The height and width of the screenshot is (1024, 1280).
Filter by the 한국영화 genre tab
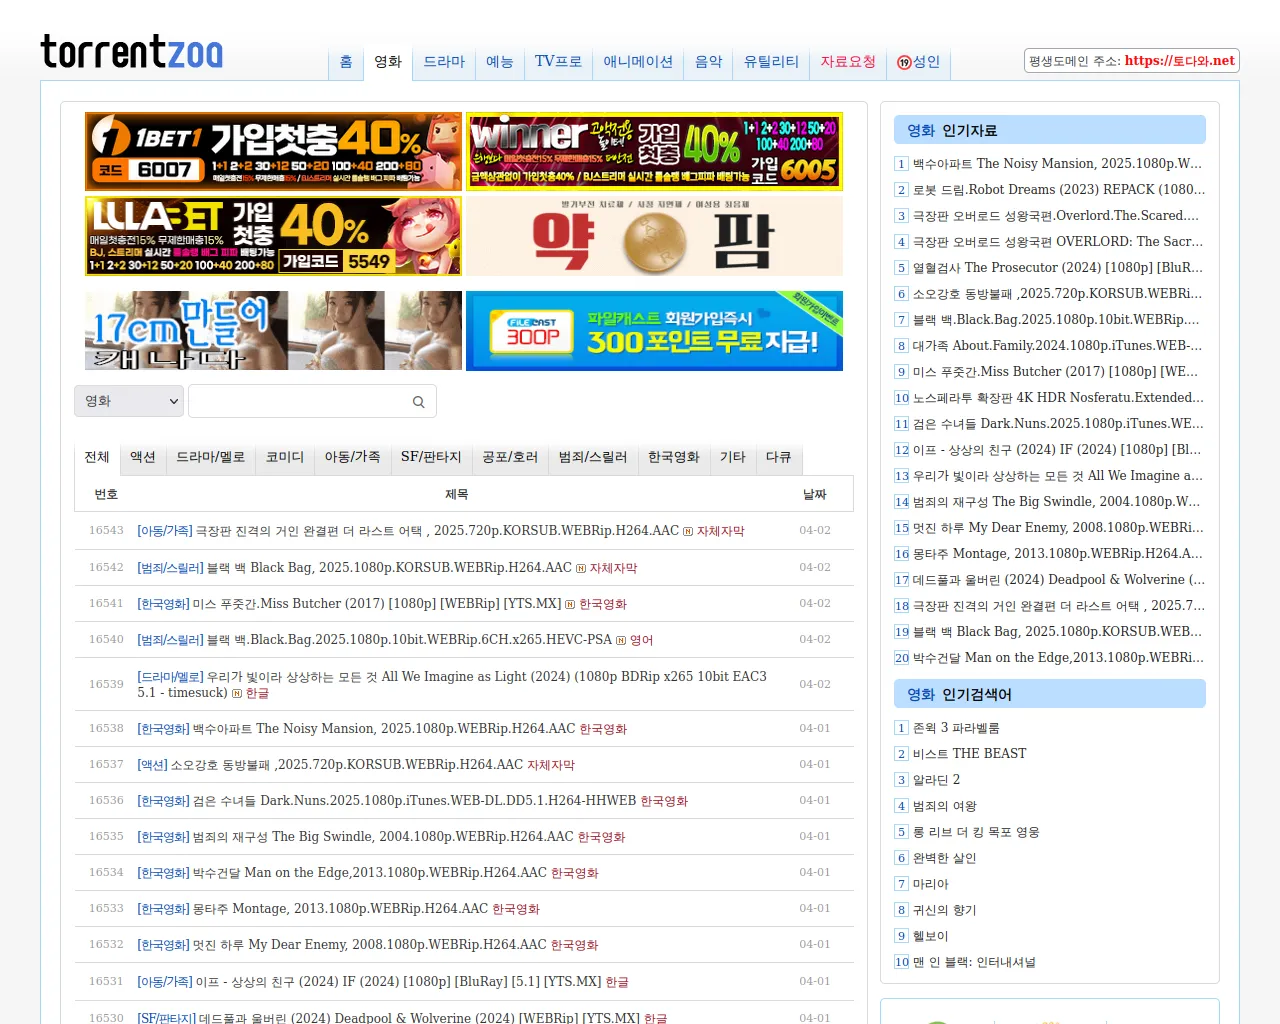point(673,457)
